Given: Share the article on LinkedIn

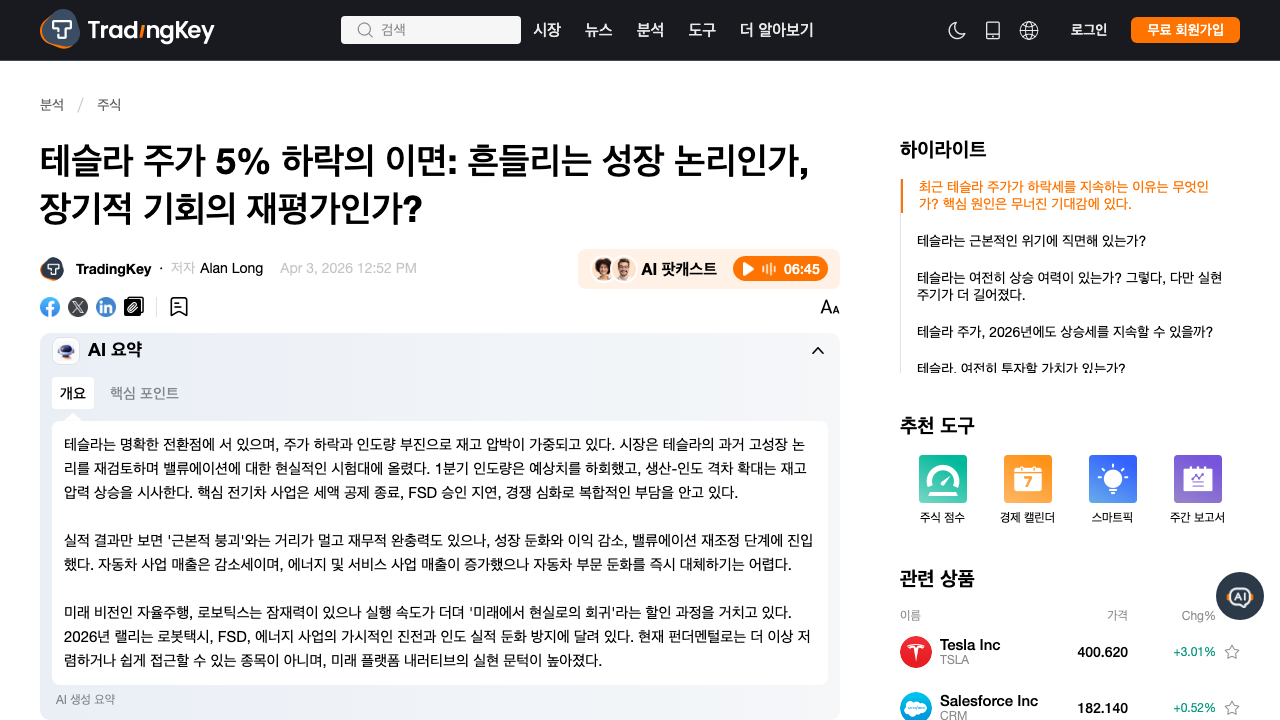Looking at the screenshot, I should click(106, 307).
